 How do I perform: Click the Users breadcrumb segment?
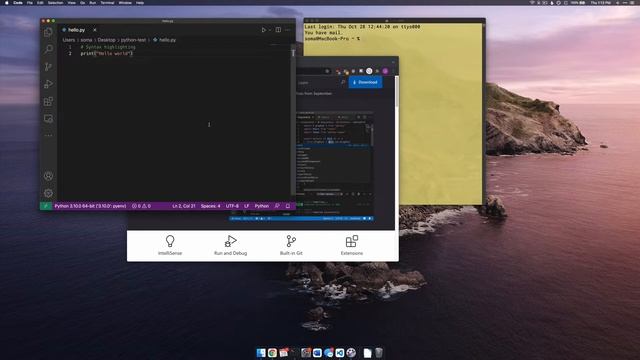pyautogui.click(x=69, y=40)
